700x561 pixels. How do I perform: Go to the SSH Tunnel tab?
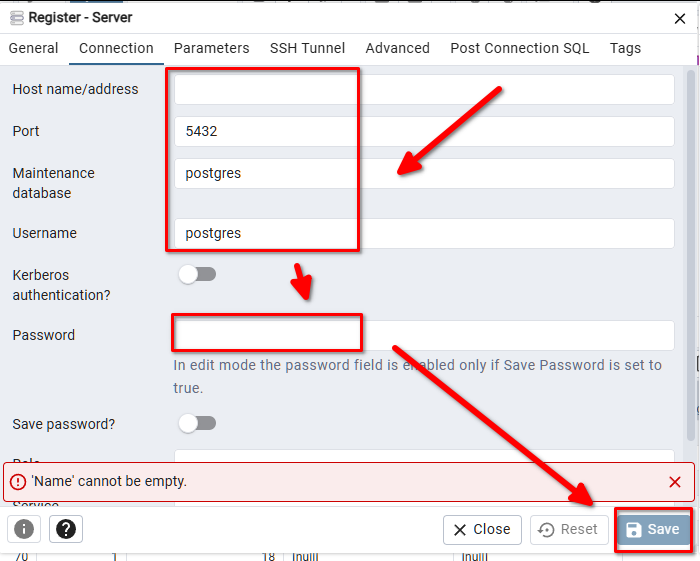[307, 48]
